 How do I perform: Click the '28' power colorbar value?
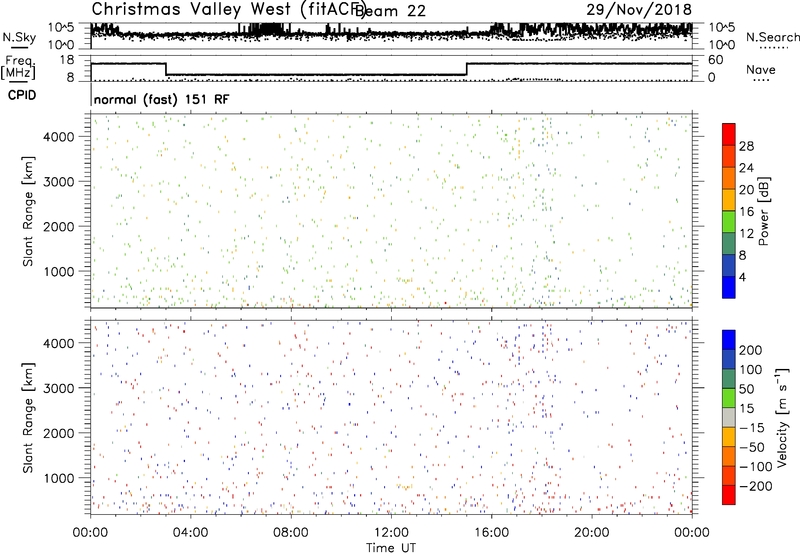click(x=746, y=146)
